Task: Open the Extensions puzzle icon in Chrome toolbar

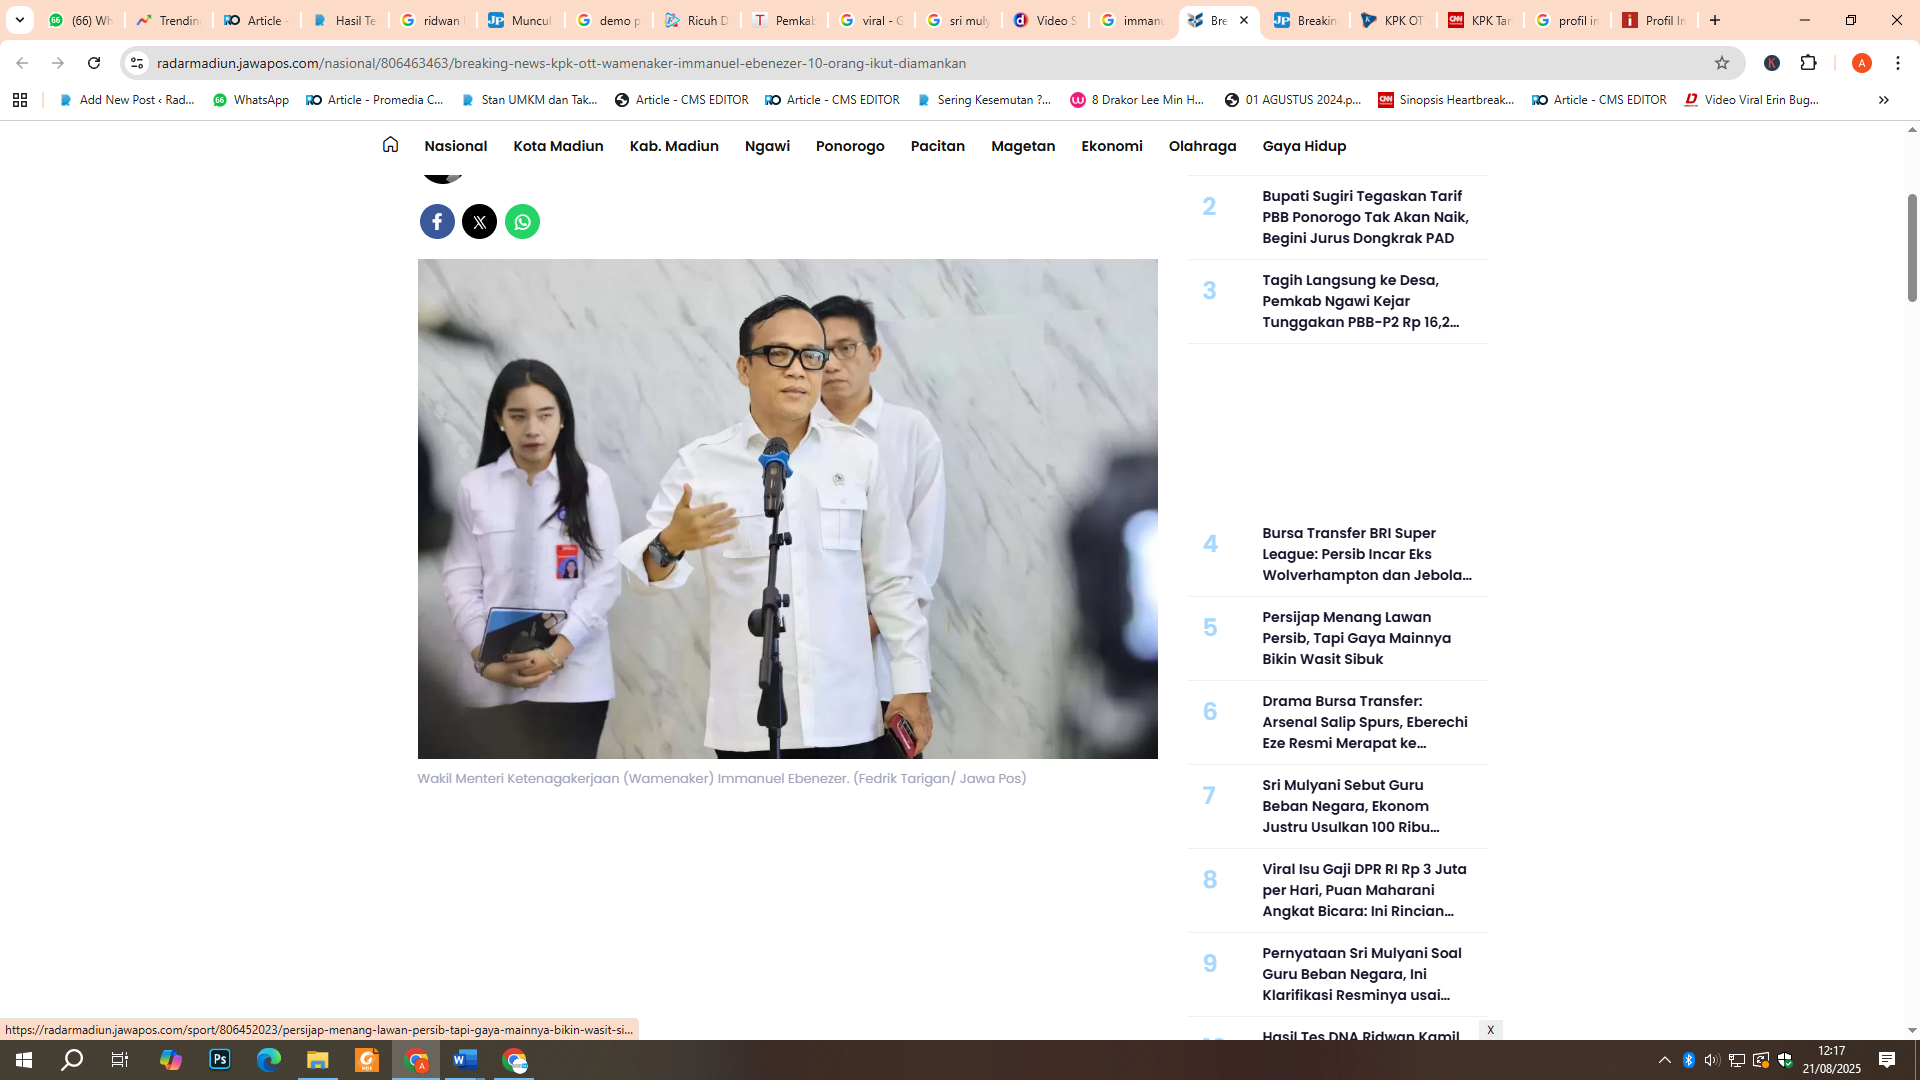Action: pyautogui.click(x=1809, y=63)
